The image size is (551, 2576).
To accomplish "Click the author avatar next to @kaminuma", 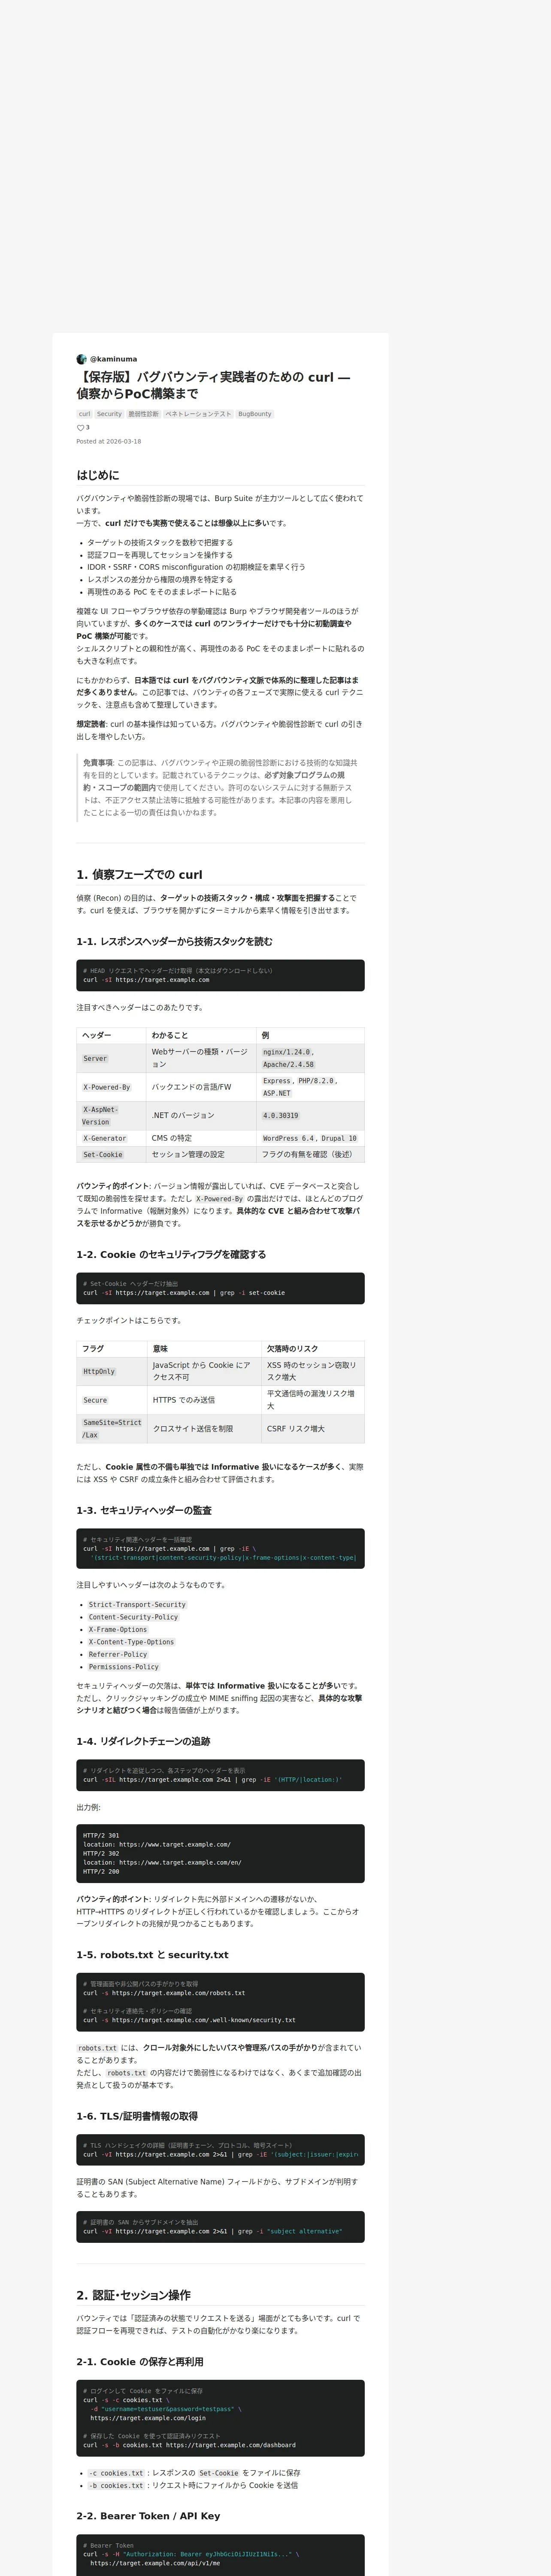I will [82, 359].
